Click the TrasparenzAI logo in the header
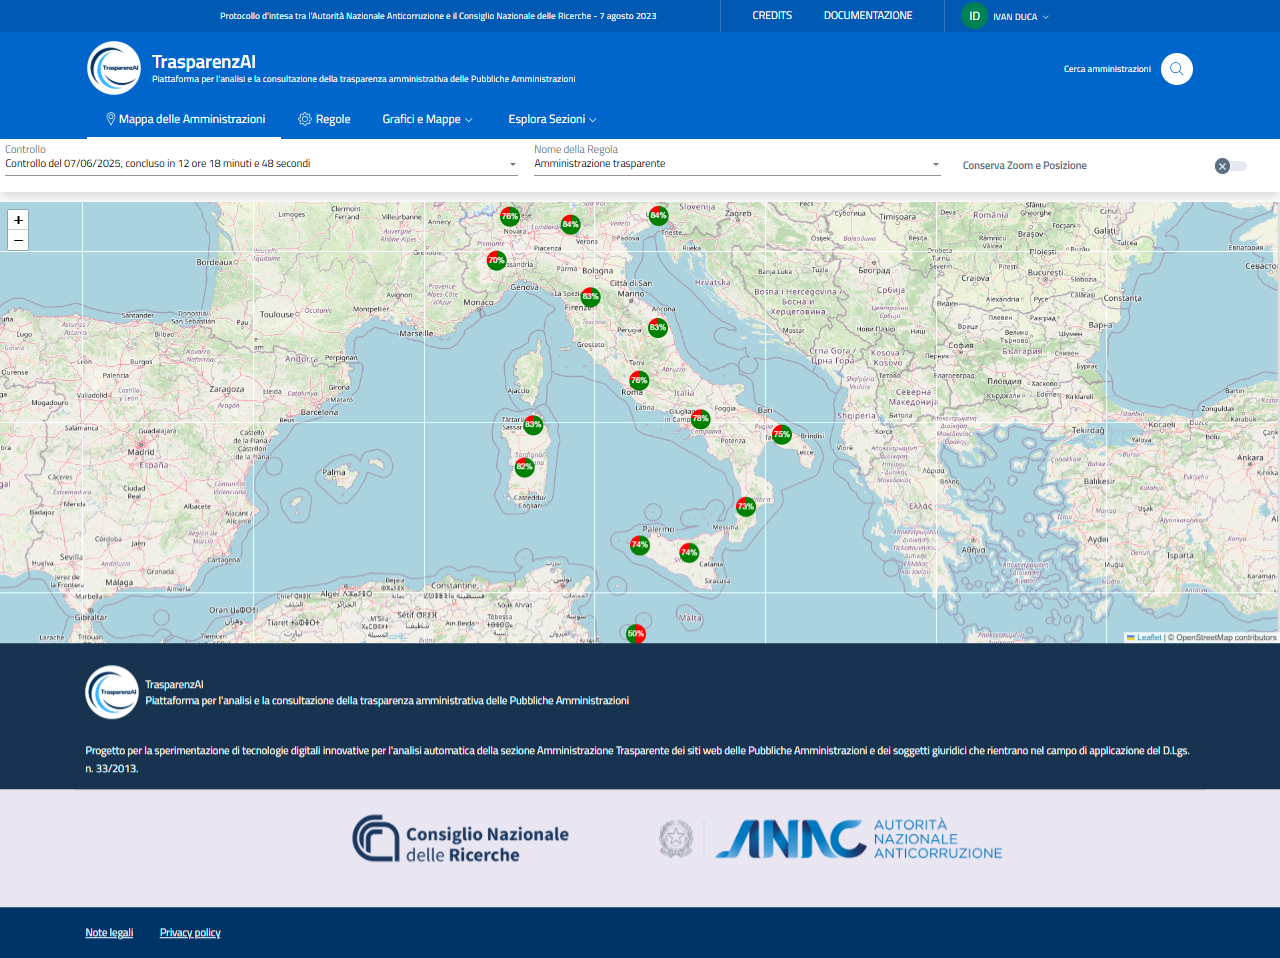The height and width of the screenshot is (958, 1280). [114, 68]
